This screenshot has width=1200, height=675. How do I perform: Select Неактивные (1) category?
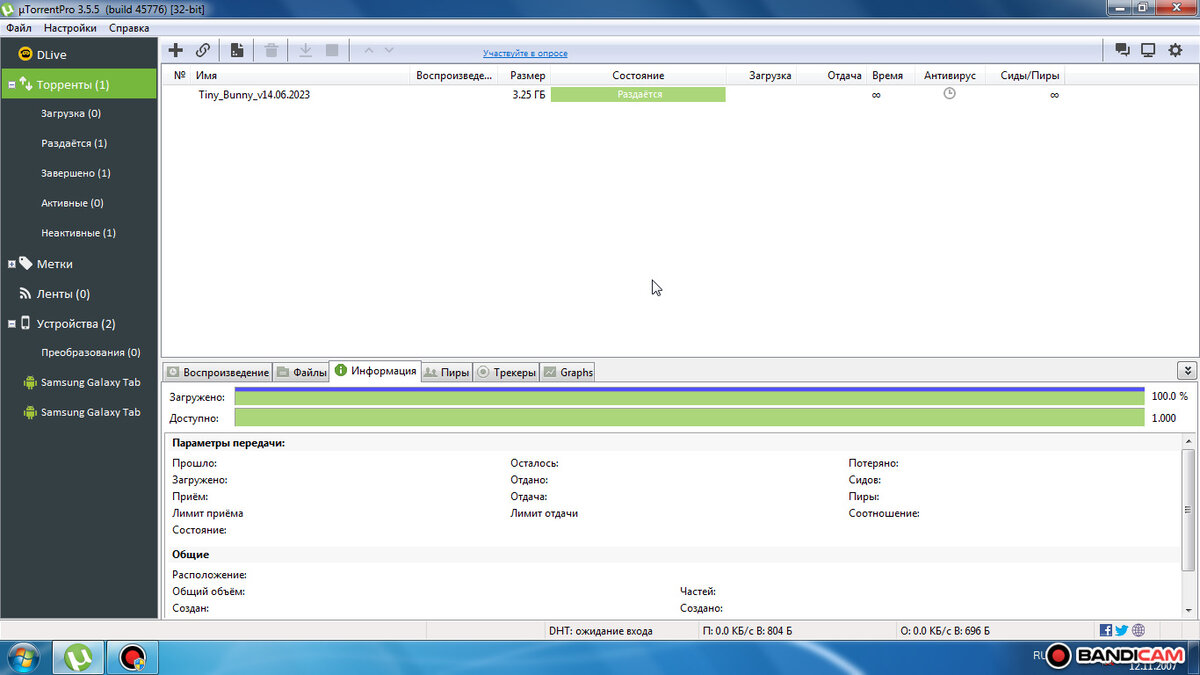79,233
